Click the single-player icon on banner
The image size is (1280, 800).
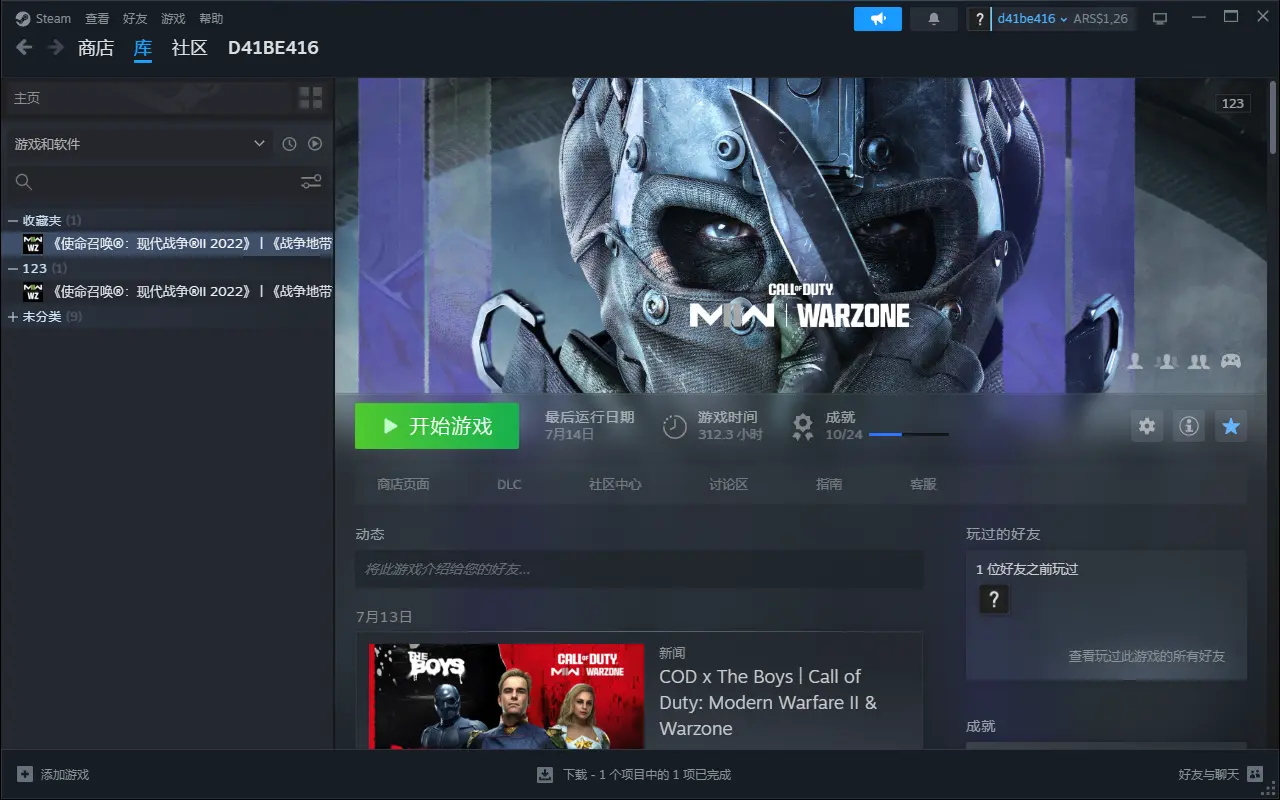[1135, 362]
